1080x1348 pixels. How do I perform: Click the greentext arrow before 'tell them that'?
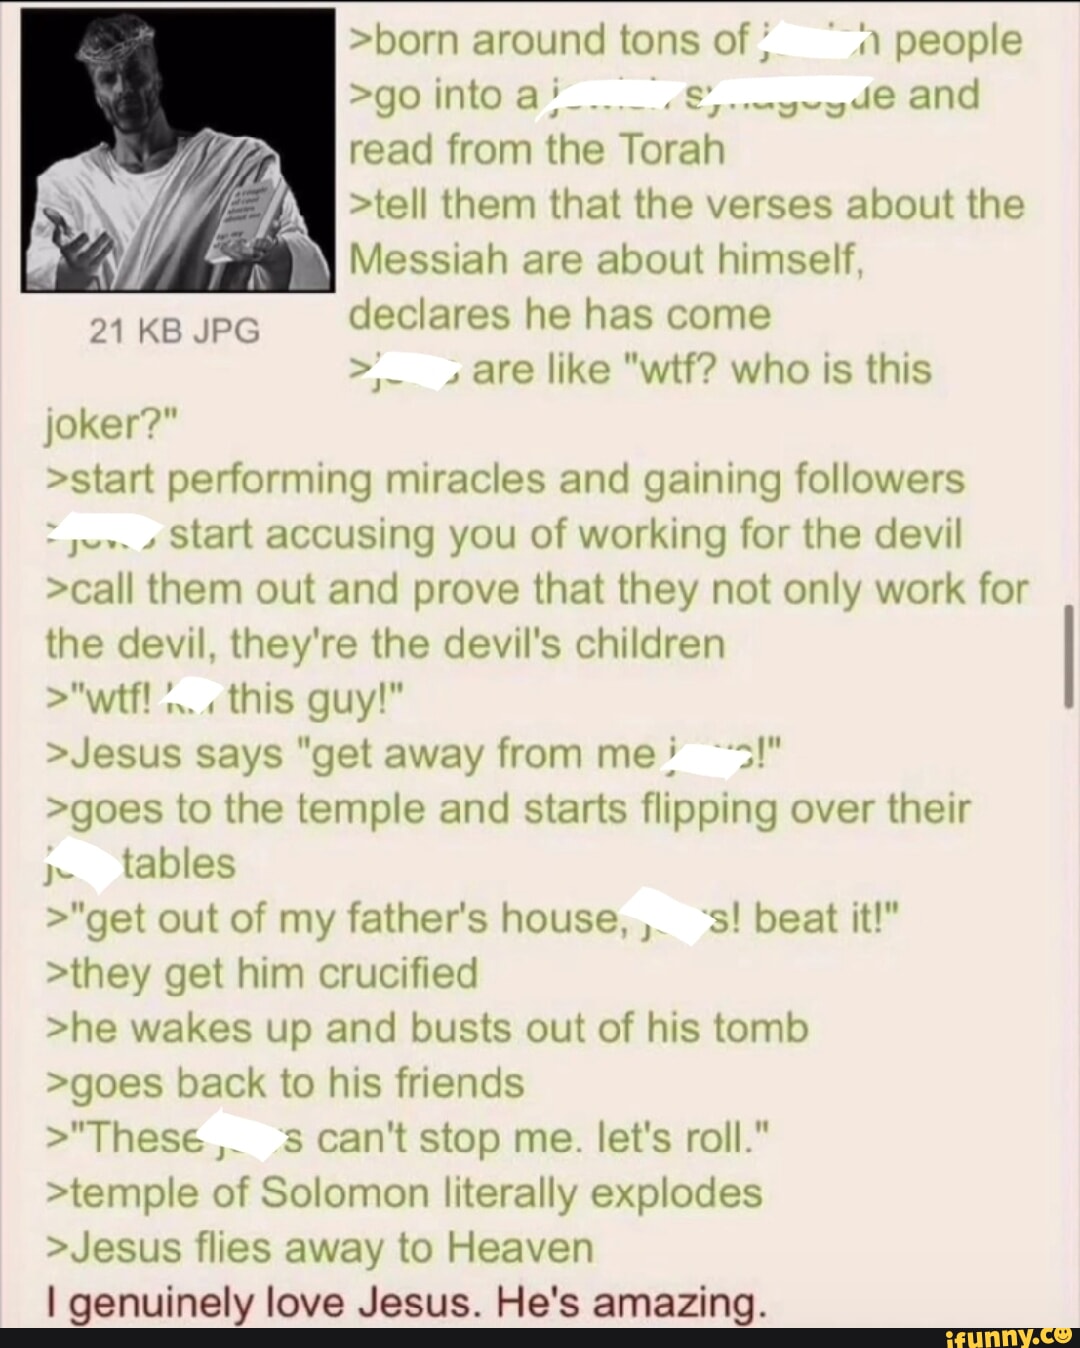coord(359,207)
